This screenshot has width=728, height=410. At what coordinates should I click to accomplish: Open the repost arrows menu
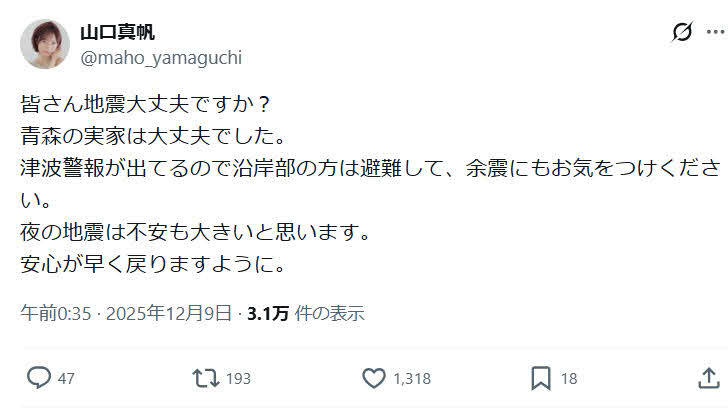point(205,378)
